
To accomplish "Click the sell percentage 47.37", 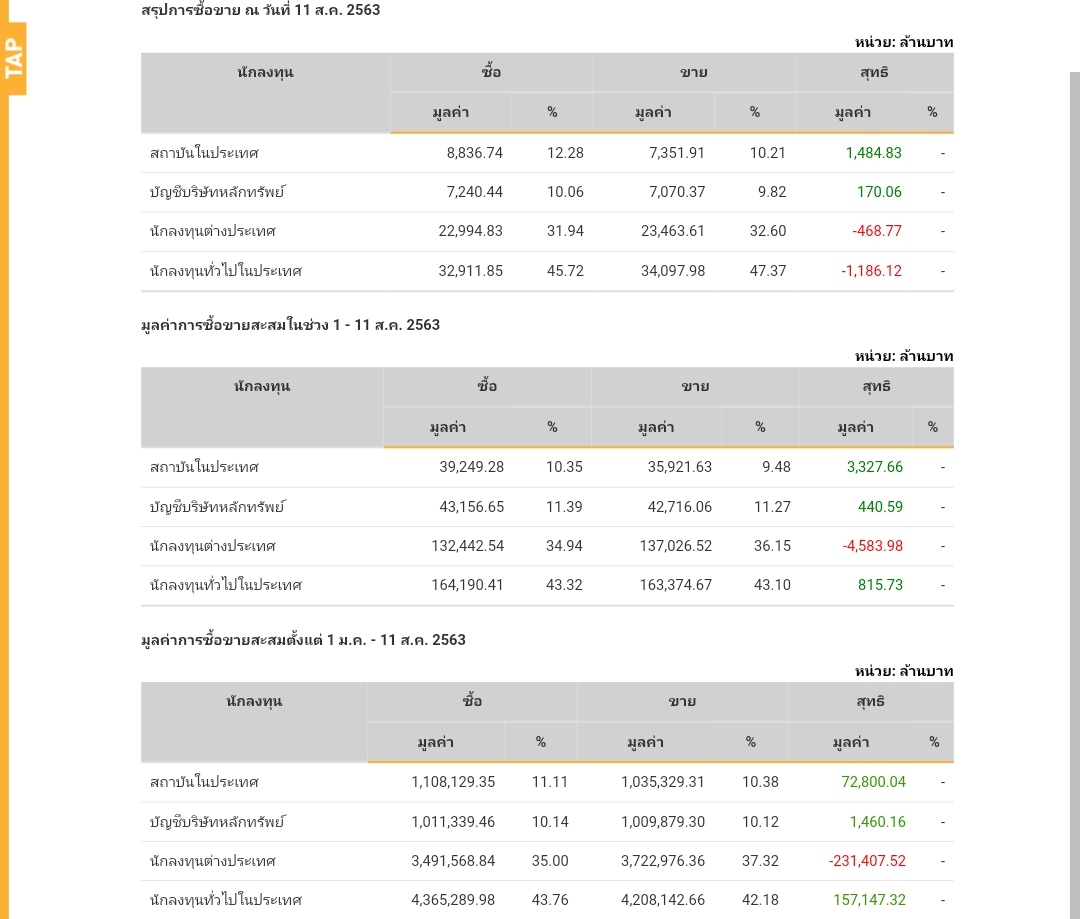I will (768, 271).
